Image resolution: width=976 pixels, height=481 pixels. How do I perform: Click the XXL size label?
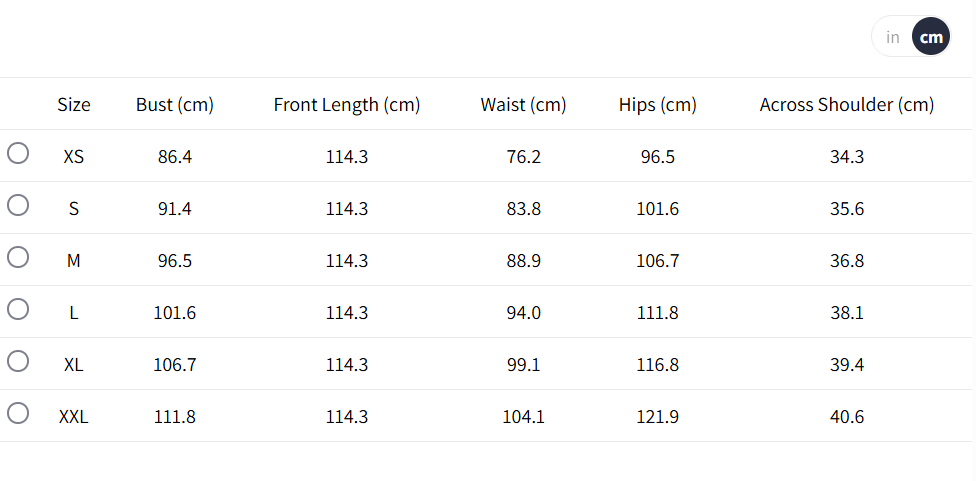pos(74,417)
